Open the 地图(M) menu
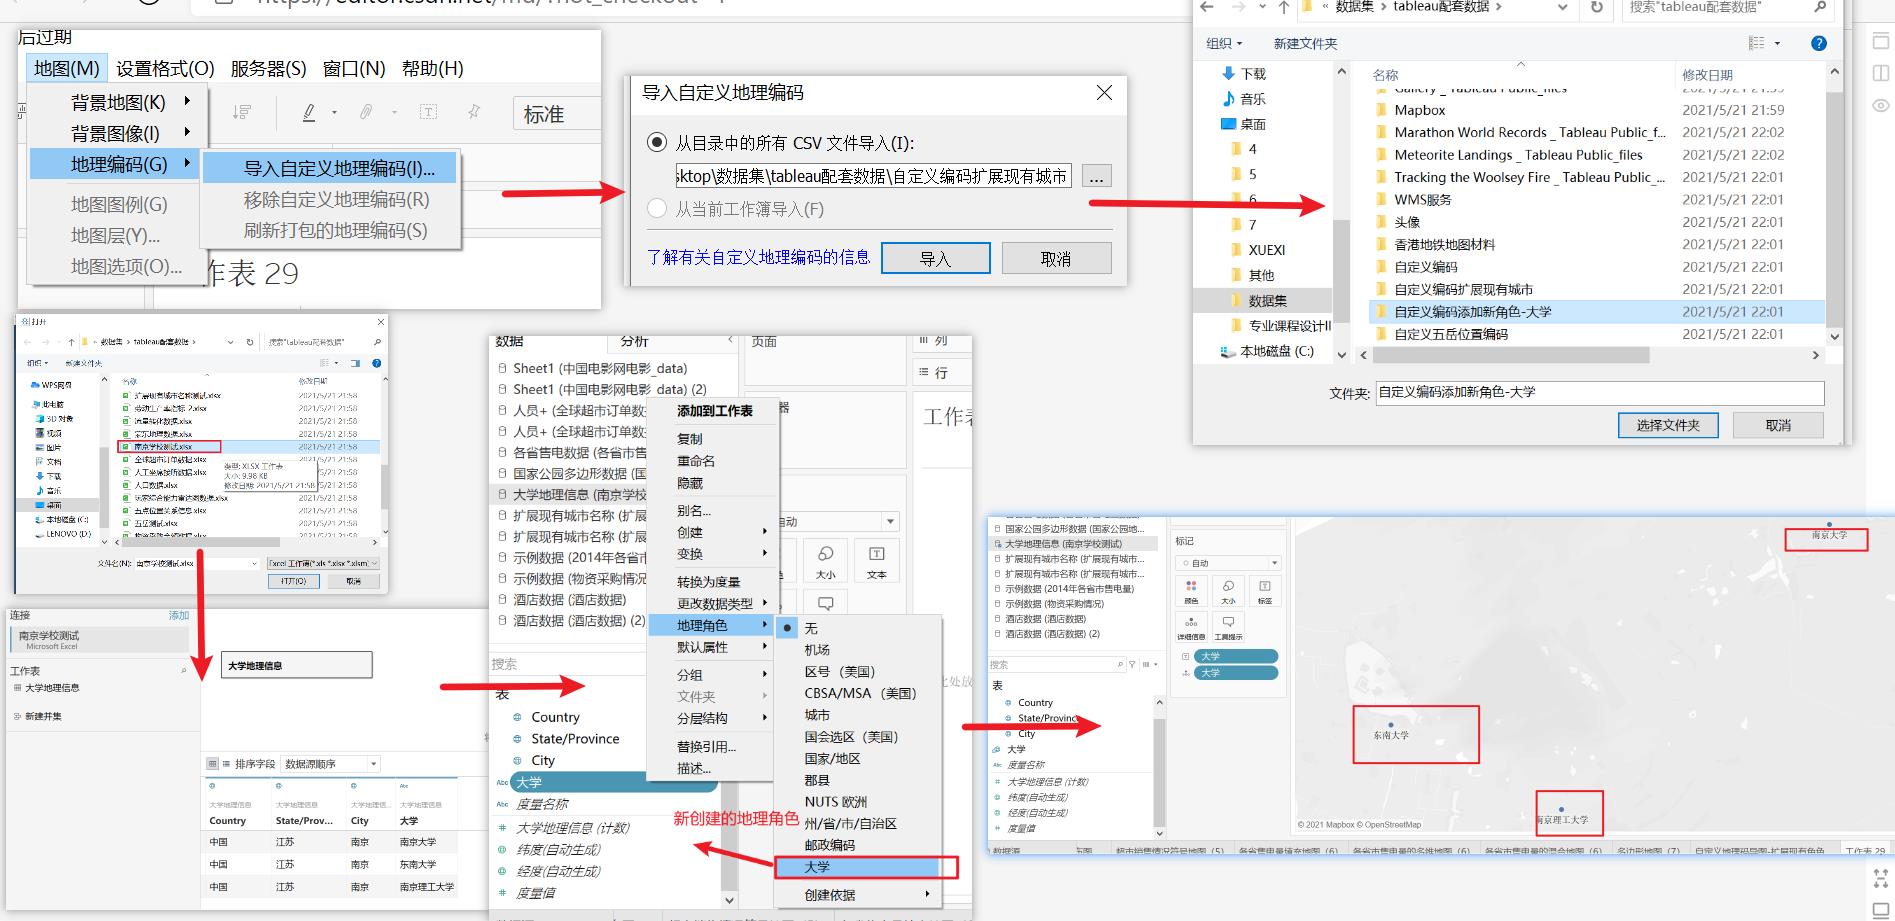Screen dimensions: 1895x921 pyautogui.click(x=67, y=68)
